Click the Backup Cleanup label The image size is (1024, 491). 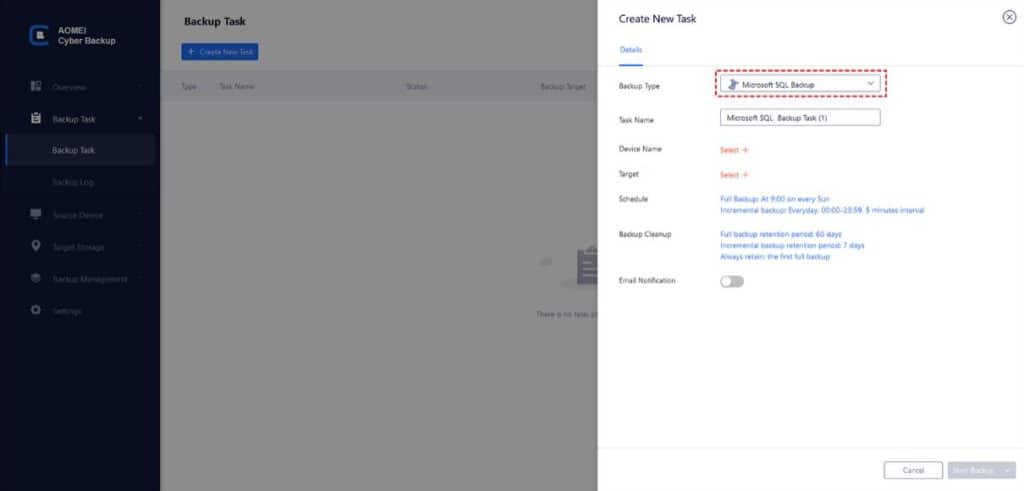[645, 234]
